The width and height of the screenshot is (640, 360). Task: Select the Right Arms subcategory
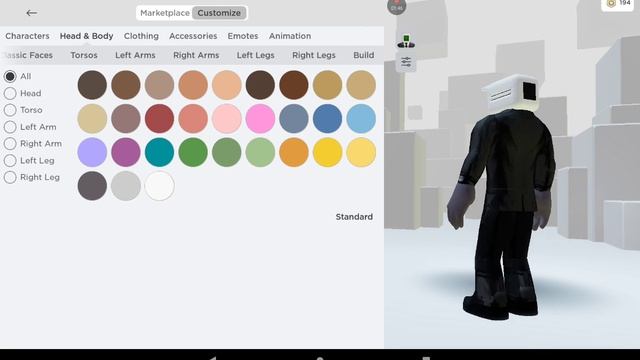pos(196,55)
